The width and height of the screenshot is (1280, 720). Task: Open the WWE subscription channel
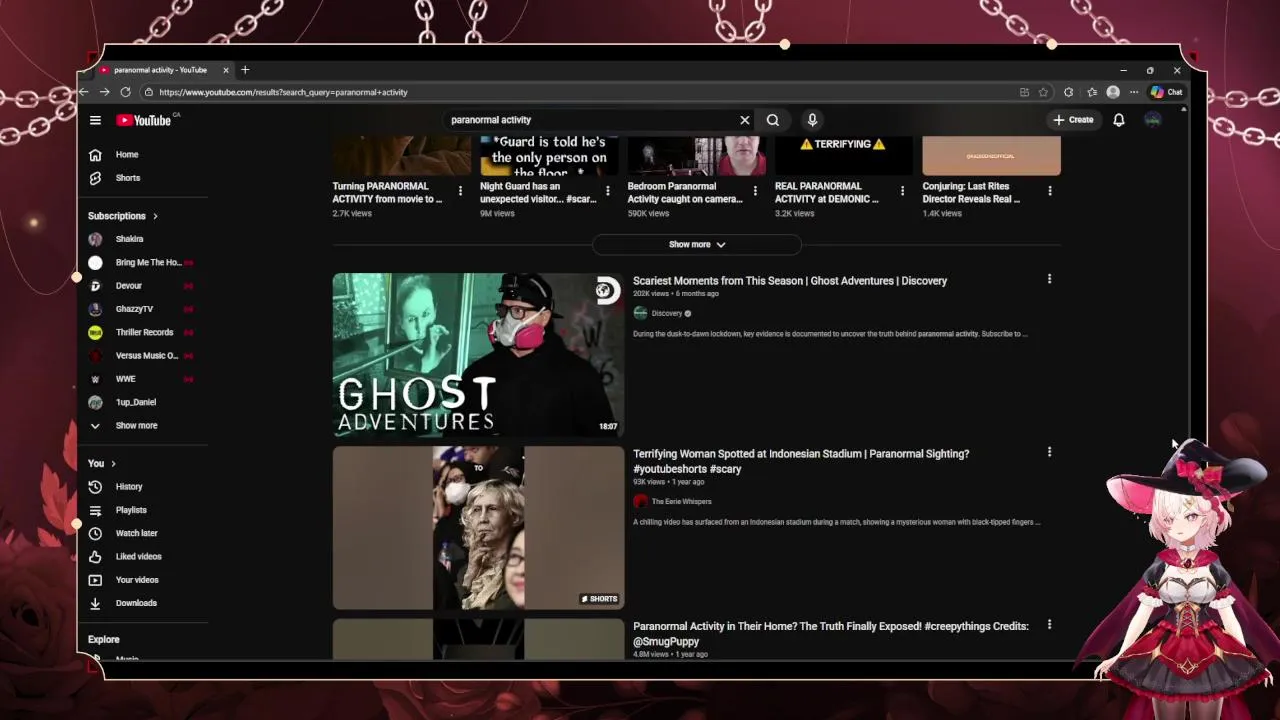pos(125,379)
